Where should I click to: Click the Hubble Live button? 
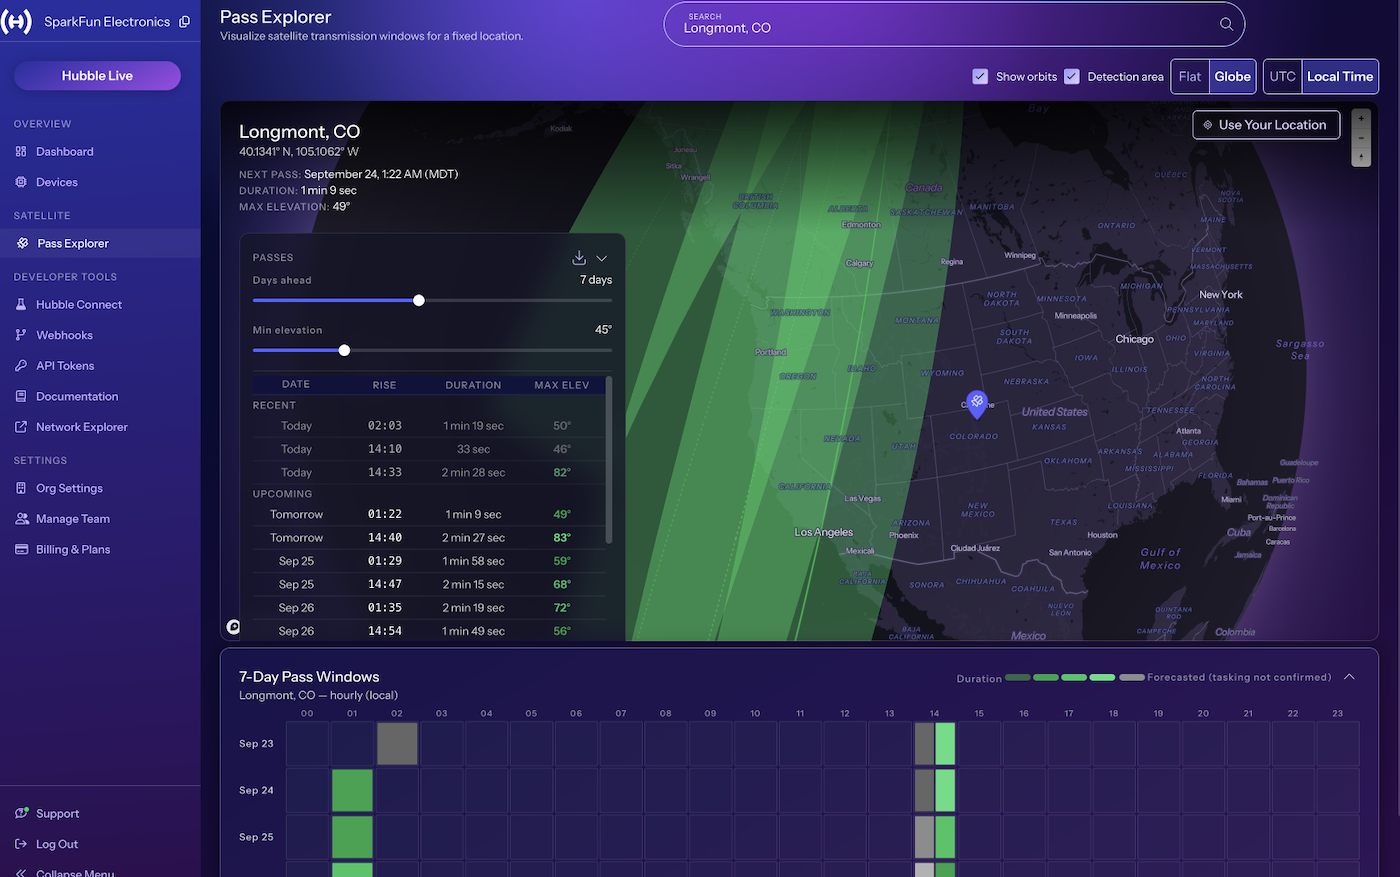pos(97,76)
